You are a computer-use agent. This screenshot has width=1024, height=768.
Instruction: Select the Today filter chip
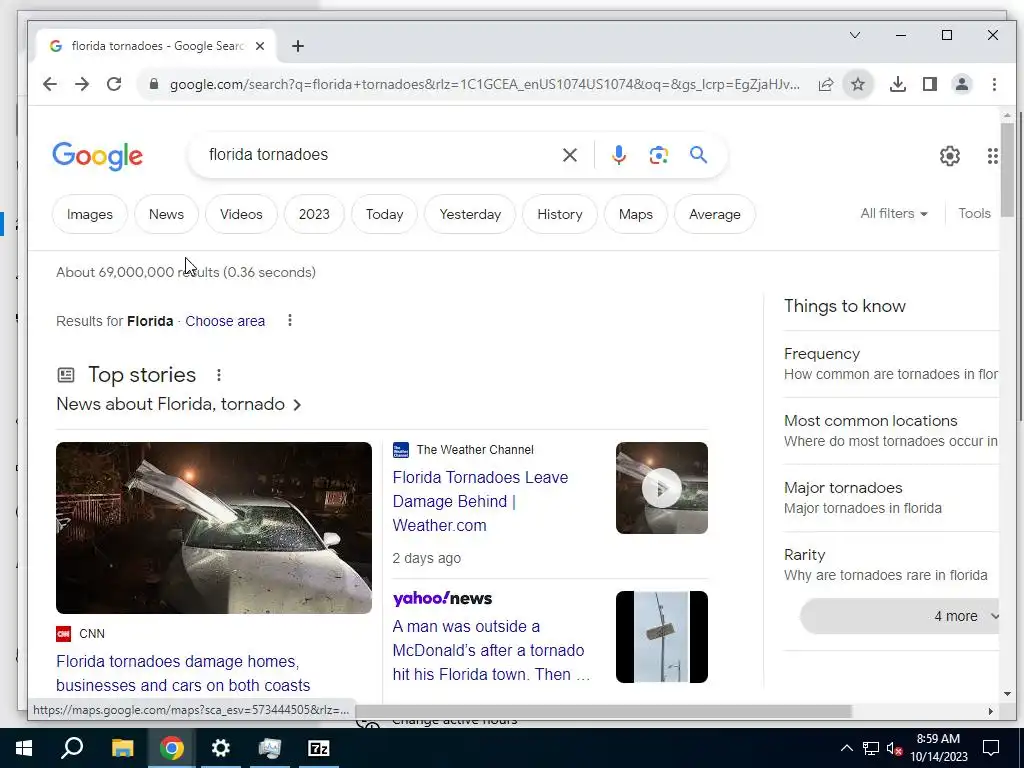tap(384, 214)
